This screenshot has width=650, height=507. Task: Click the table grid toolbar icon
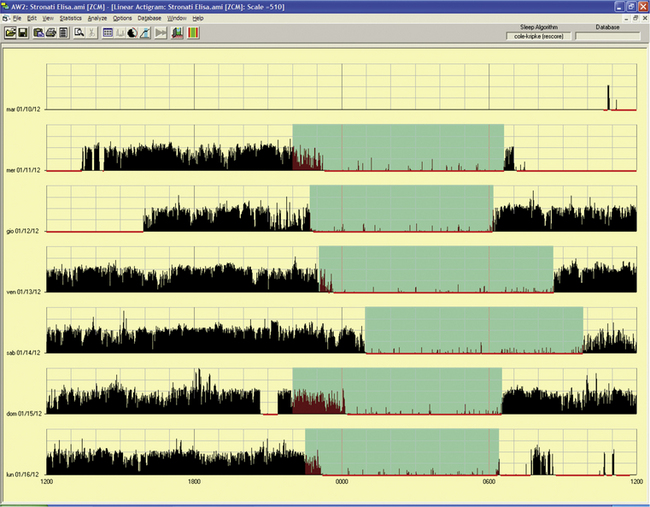click(x=108, y=33)
